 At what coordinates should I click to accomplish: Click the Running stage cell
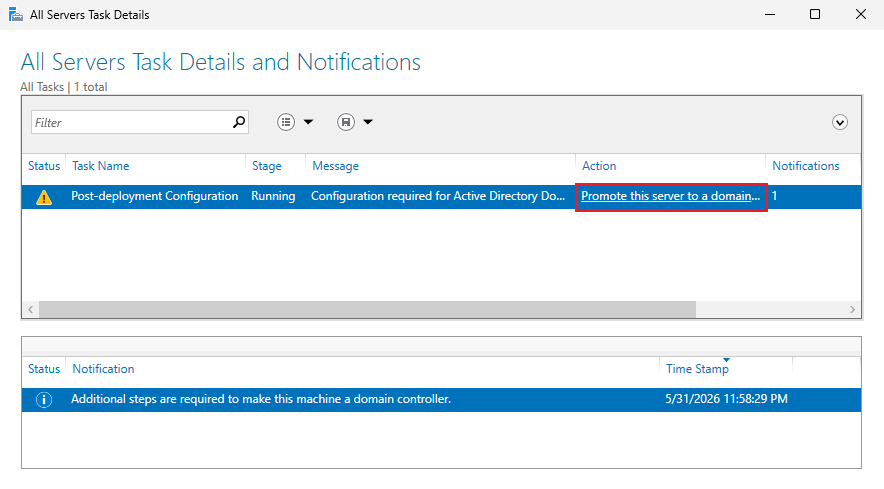[x=273, y=196]
